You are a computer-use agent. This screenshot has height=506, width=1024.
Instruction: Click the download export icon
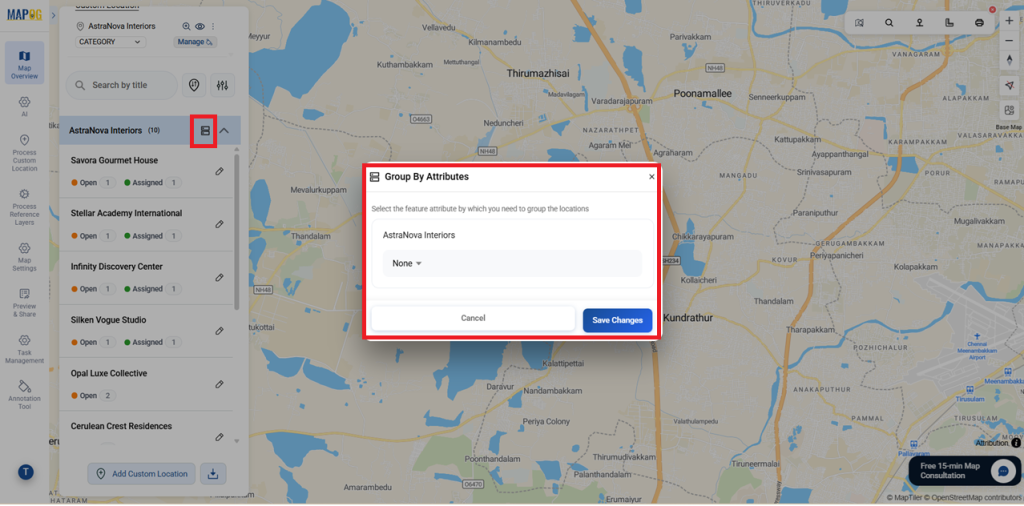tap(213, 474)
